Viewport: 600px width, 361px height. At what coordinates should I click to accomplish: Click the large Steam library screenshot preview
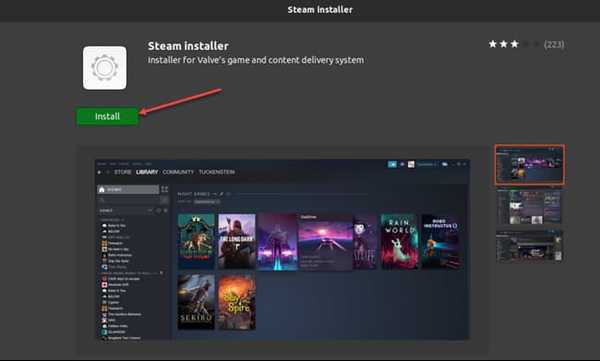click(282, 249)
